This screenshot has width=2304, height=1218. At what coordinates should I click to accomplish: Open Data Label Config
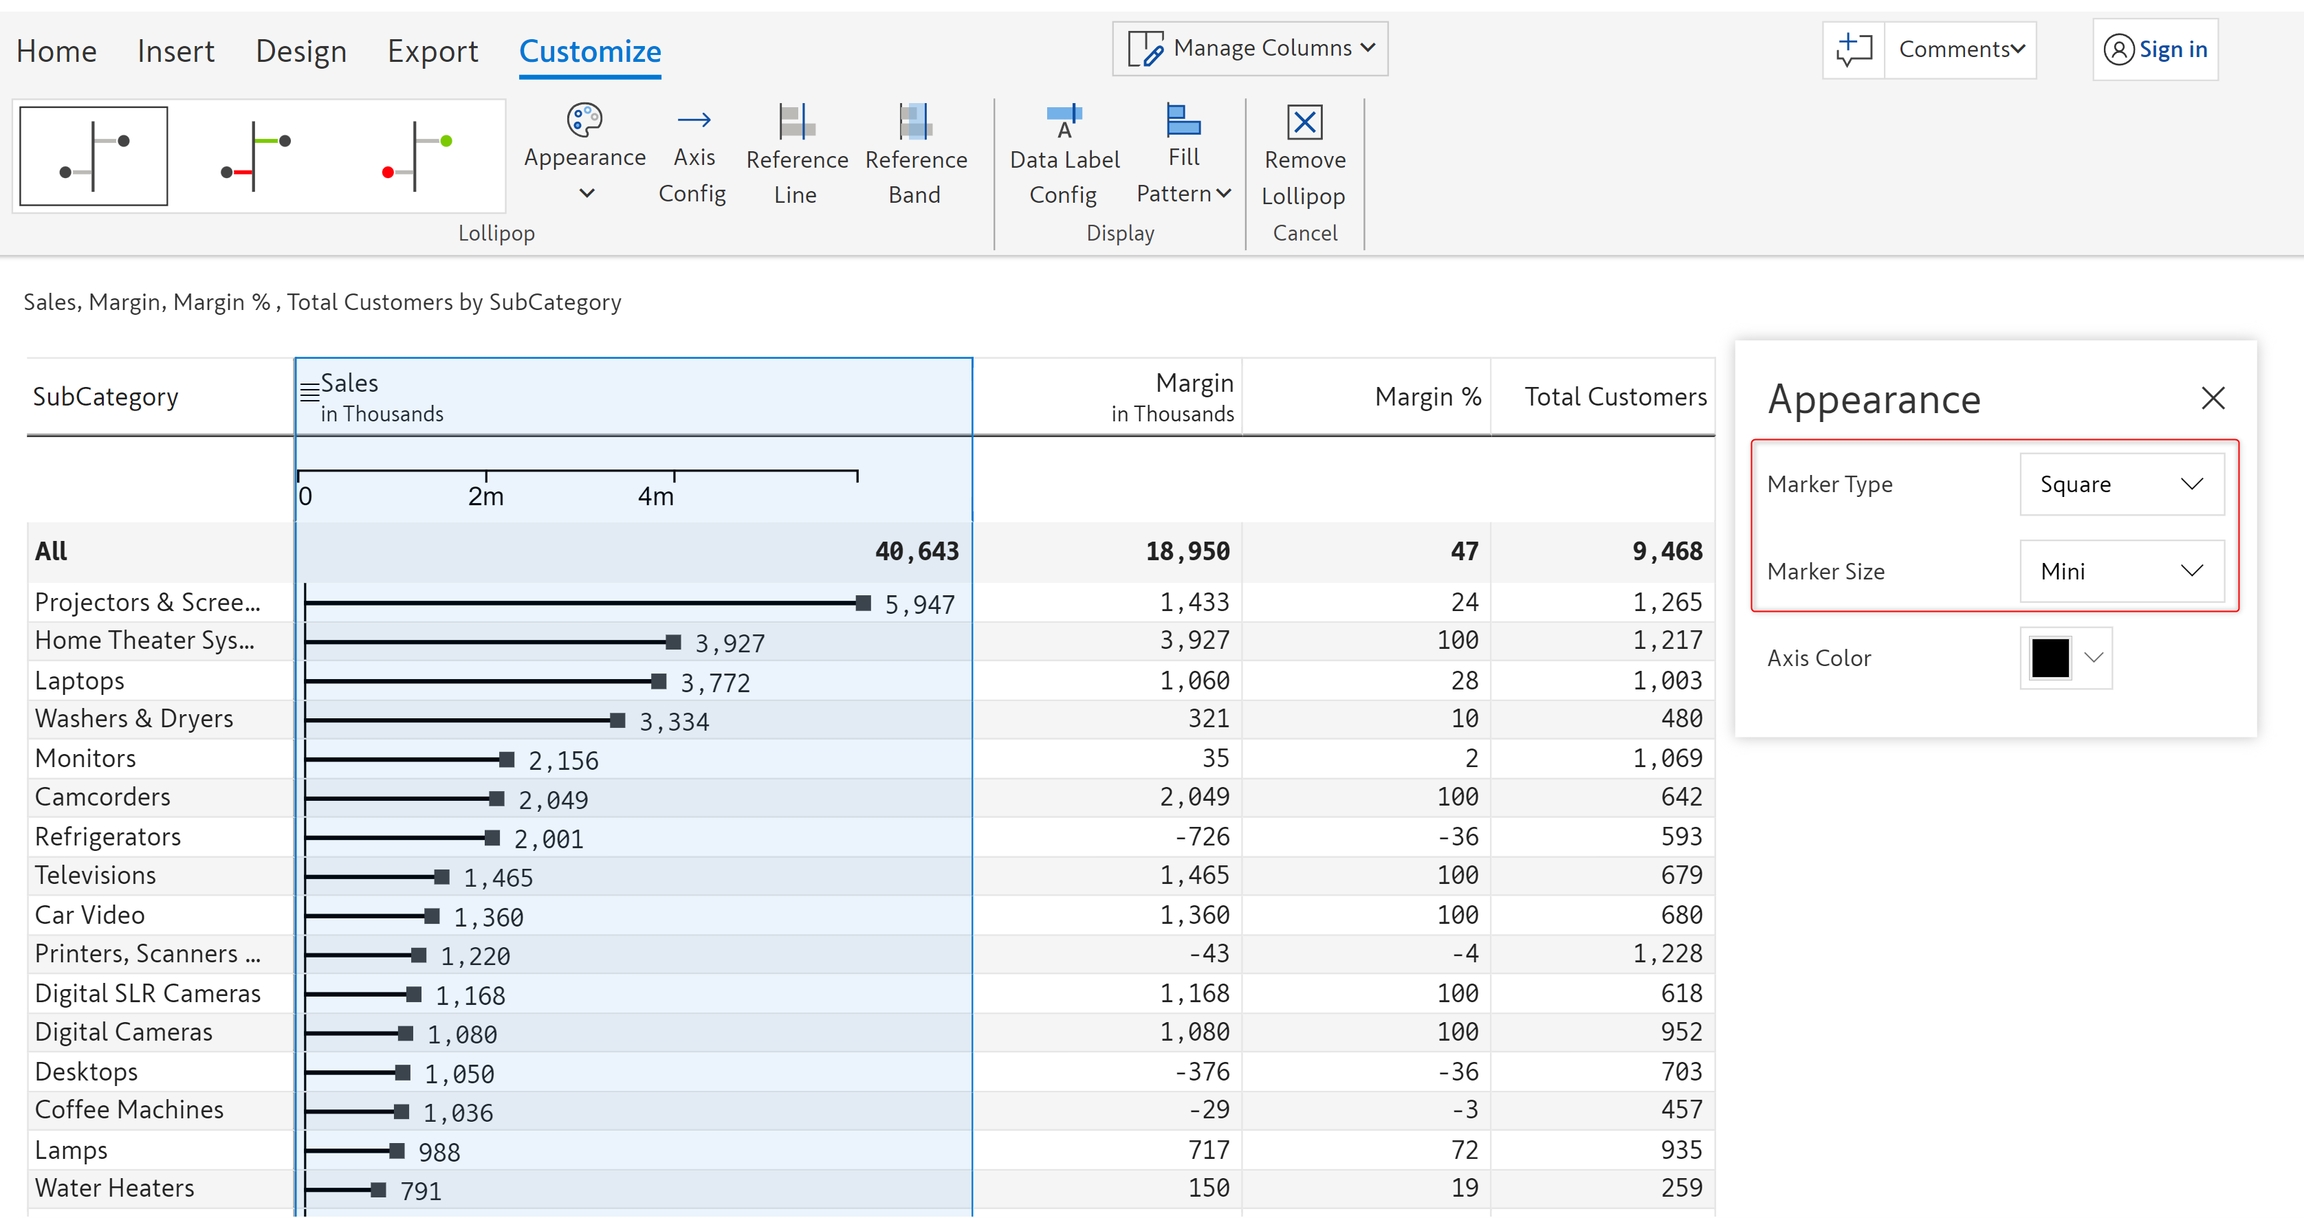click(x=1064, y=156)
